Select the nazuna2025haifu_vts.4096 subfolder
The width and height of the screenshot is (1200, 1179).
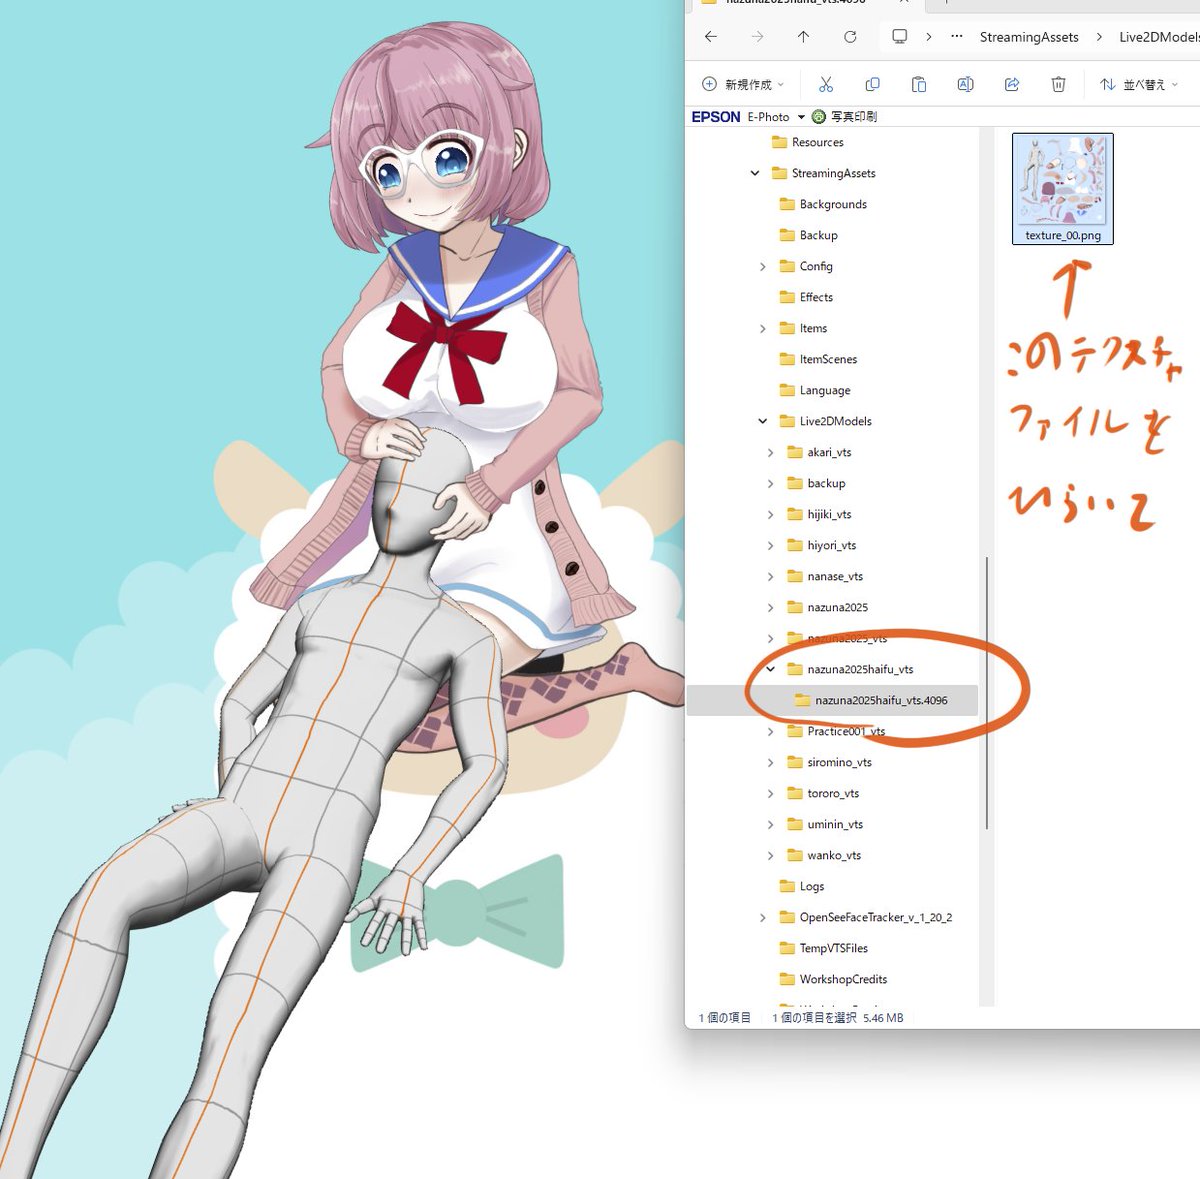coord(871,700)
